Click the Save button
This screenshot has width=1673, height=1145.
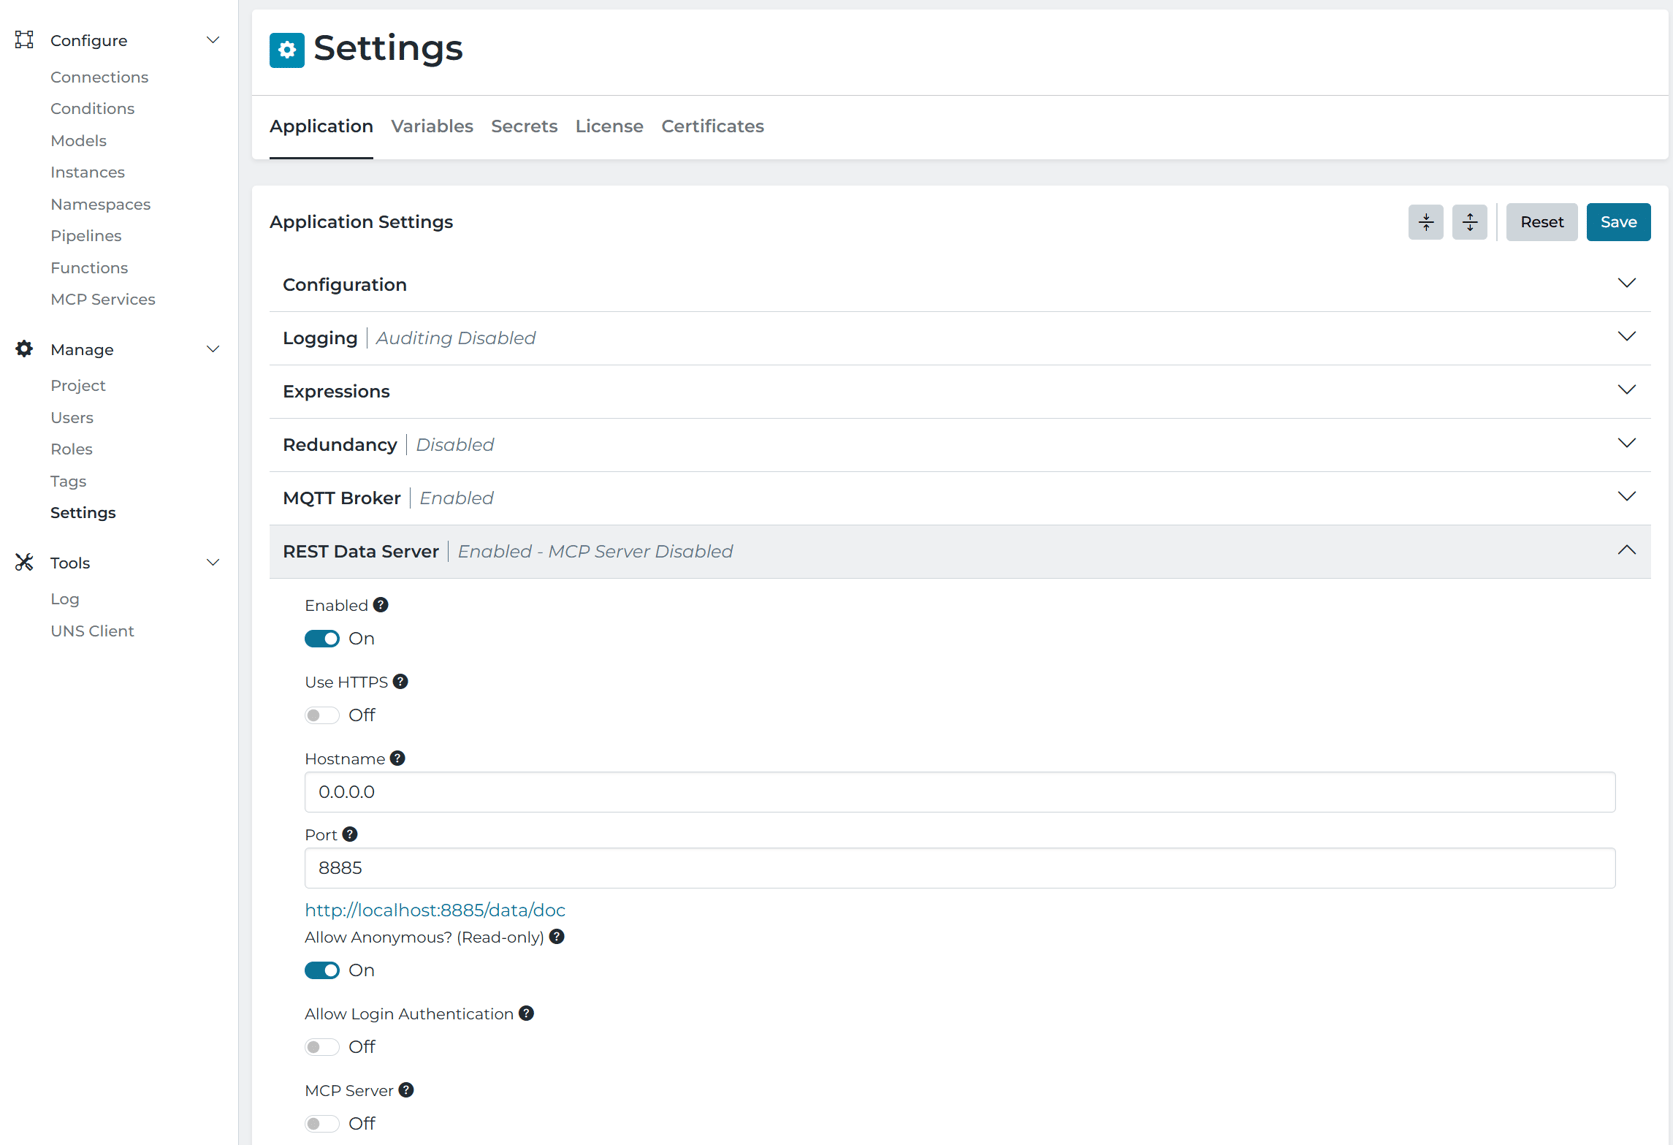[x=1618, y=222]
